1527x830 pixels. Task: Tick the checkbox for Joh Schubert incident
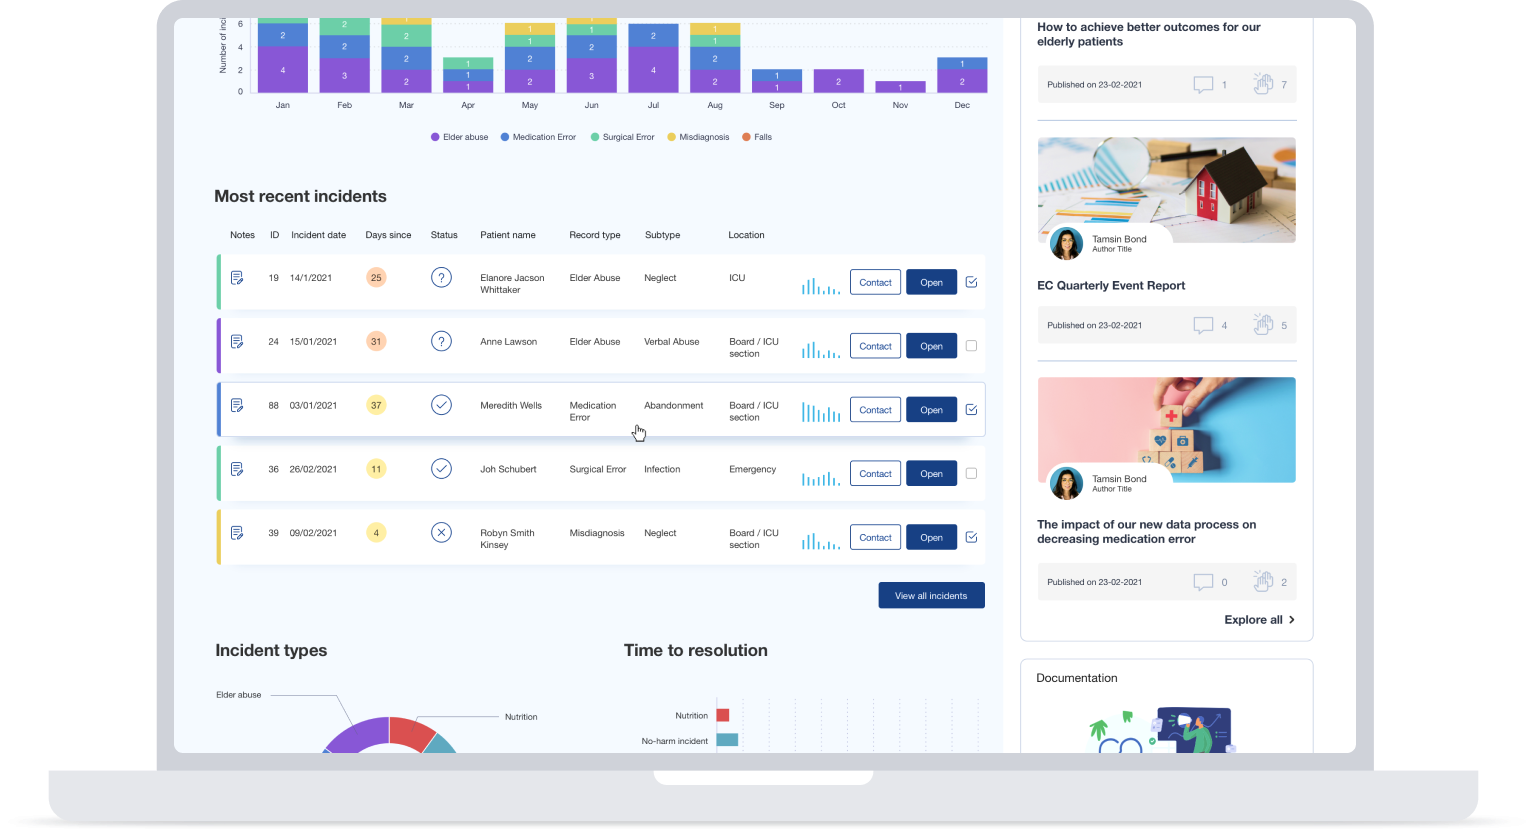[x=971, y=474]
